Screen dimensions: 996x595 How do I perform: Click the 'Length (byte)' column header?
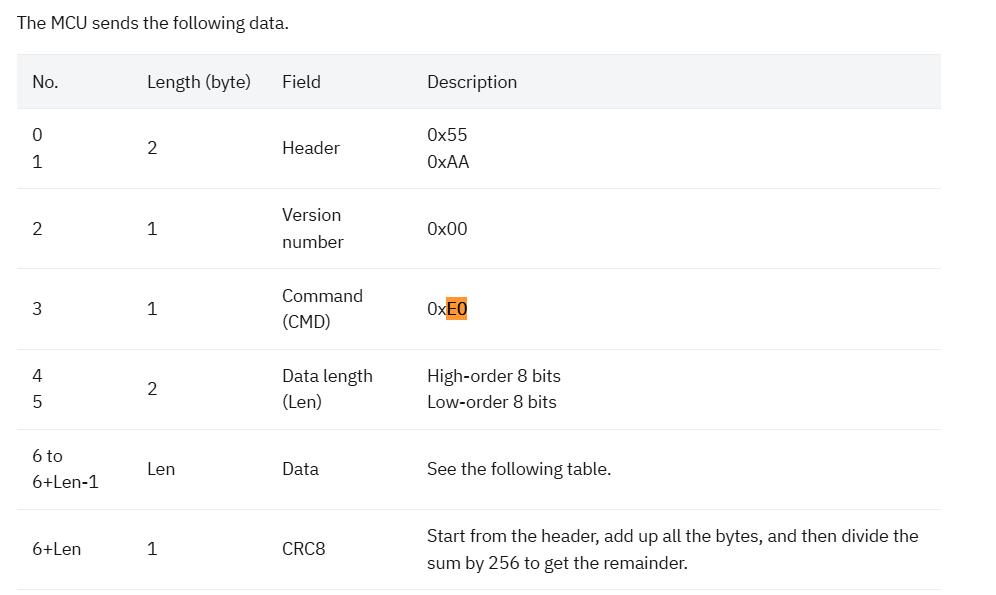coord(199,82)
